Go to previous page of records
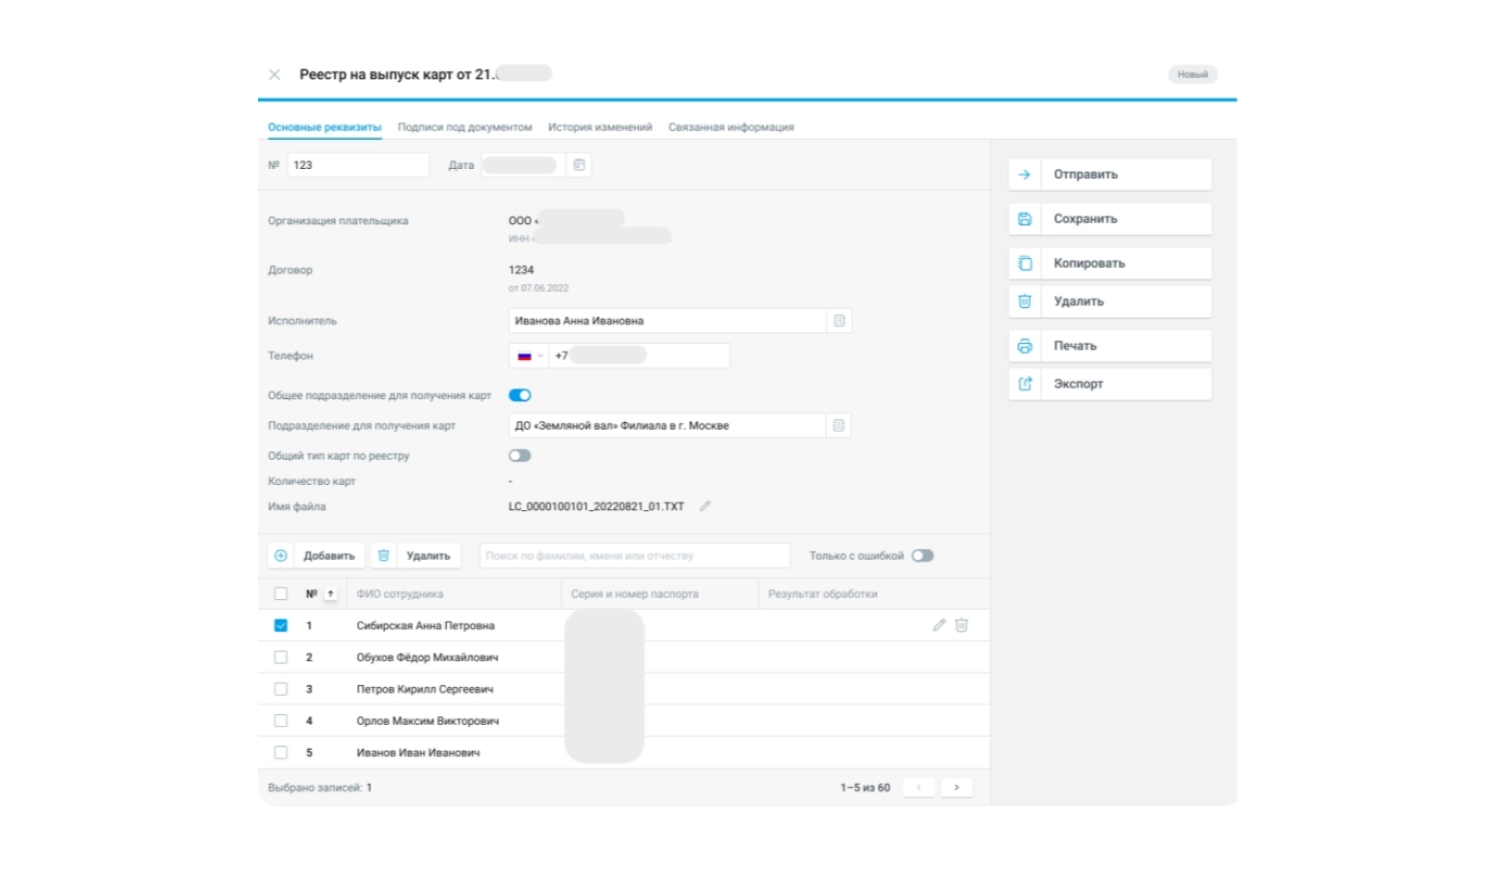 click(x=919, y=788)
